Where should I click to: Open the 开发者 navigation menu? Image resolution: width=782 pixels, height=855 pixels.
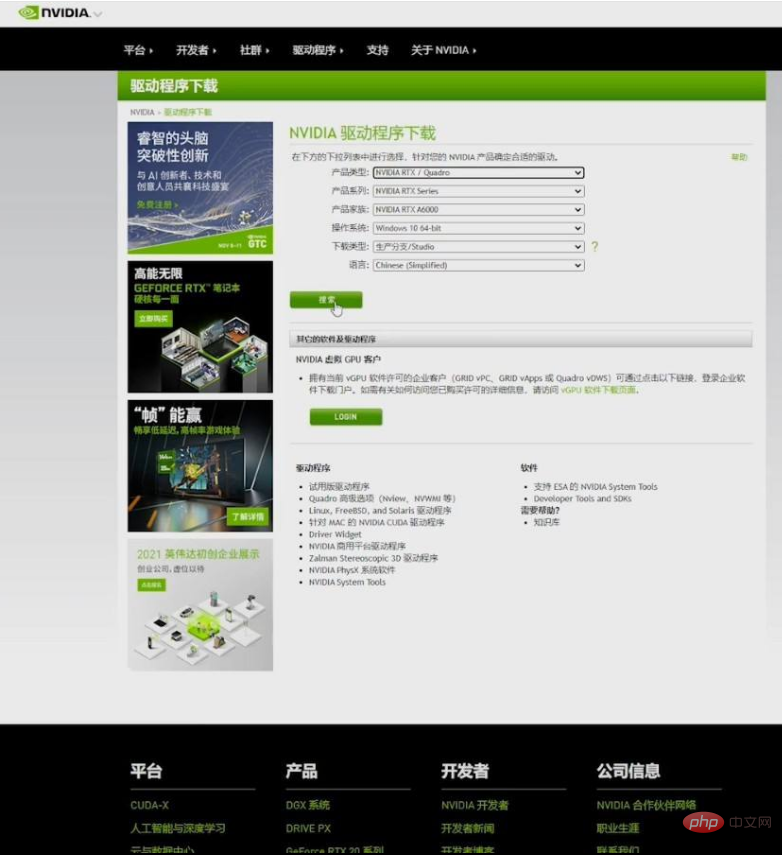tap(196, 50)
